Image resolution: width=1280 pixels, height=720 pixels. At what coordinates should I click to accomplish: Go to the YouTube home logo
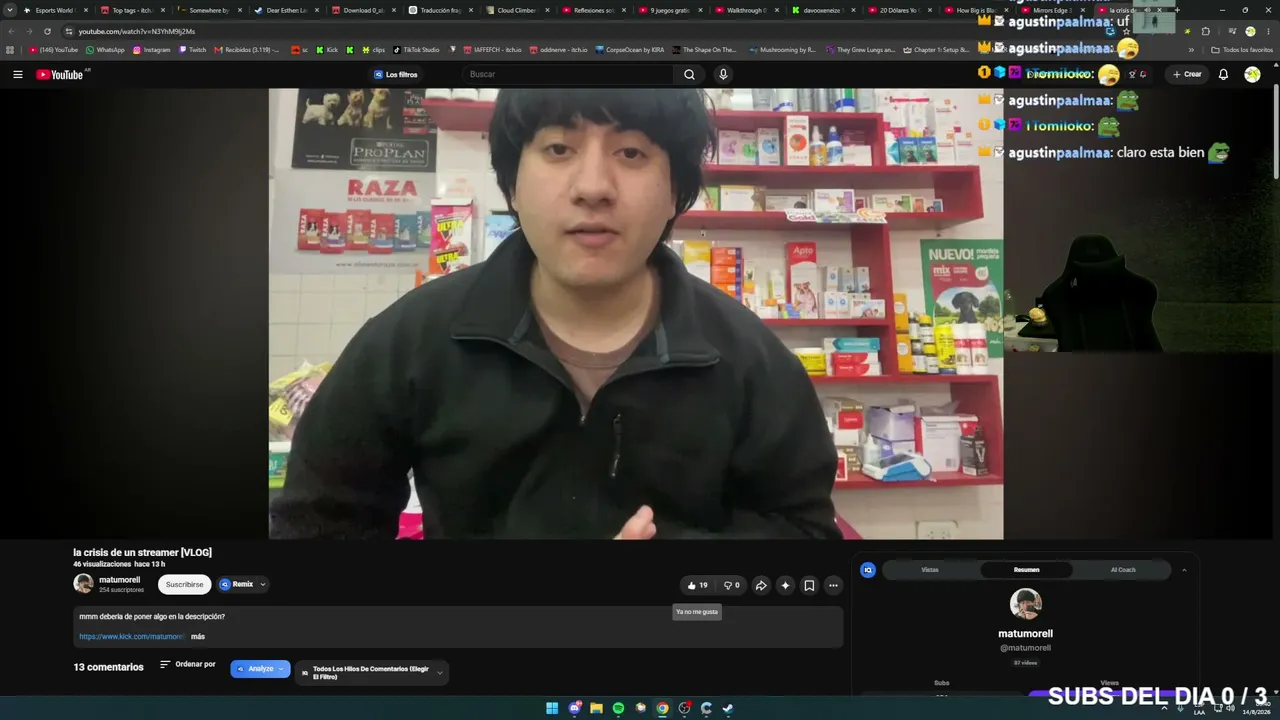[60, 75]
